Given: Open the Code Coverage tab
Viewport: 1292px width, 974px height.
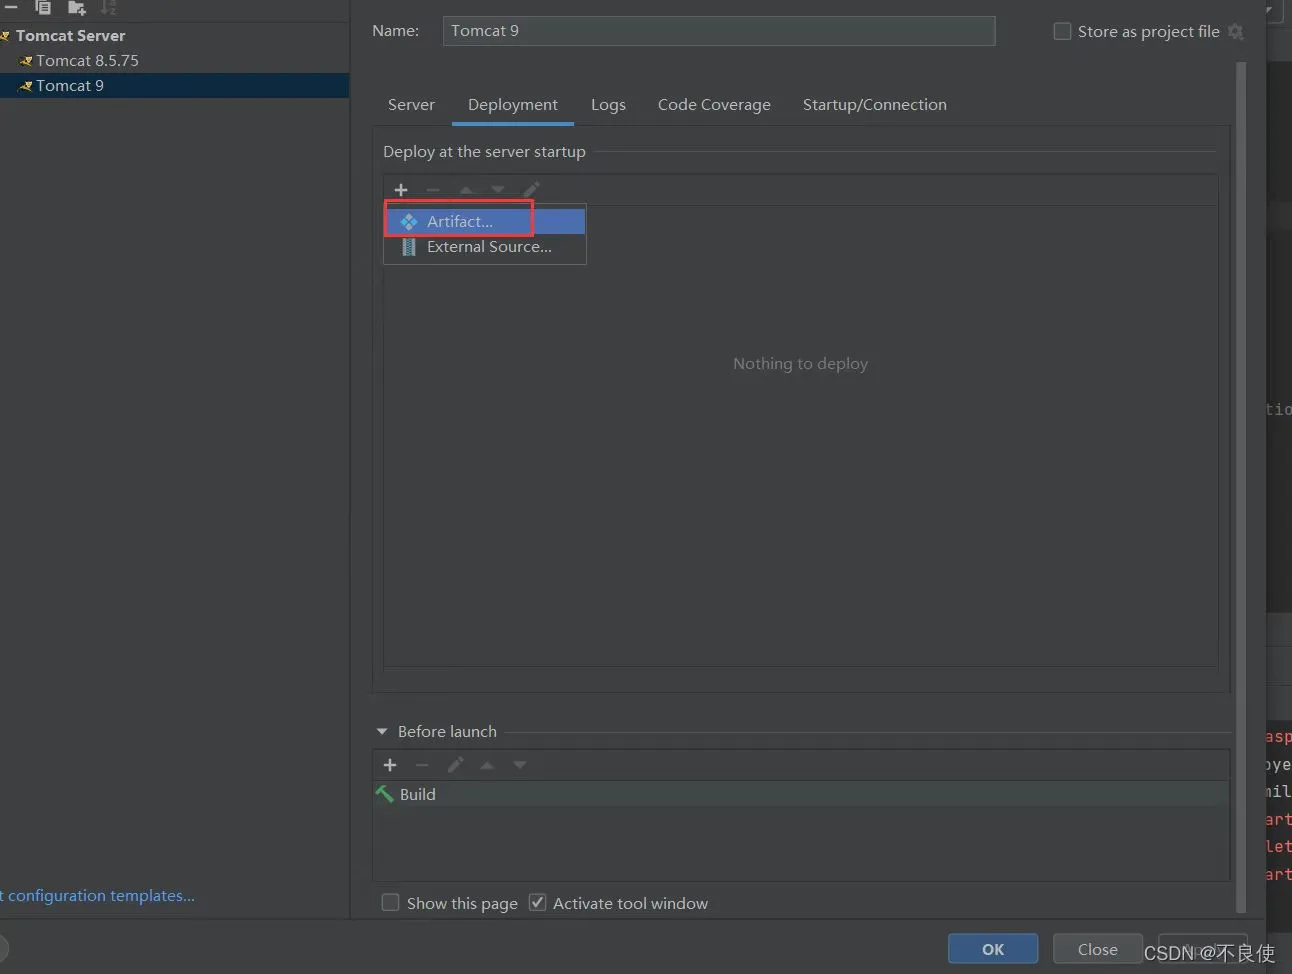Looking at the screenshot, I should point(714,105).
